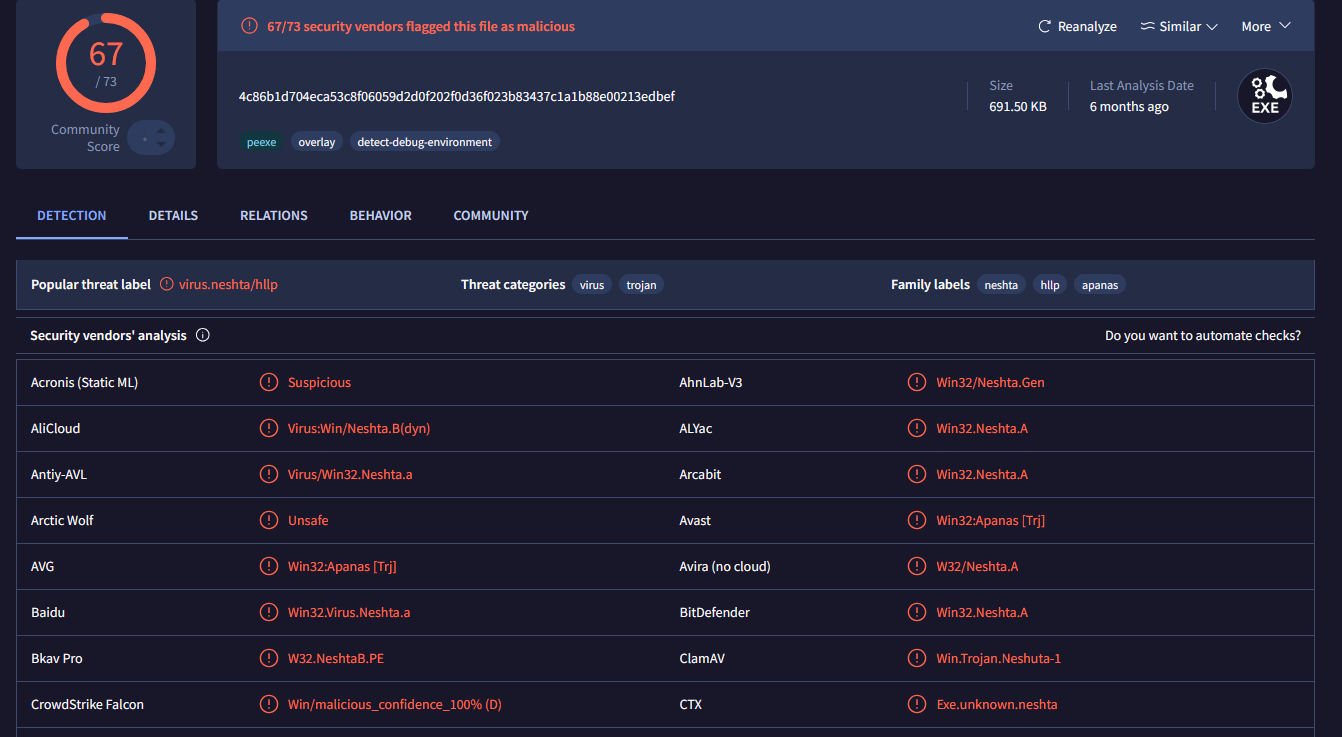The image size is (1342, 737).
Task: Select the trojan threat category chip
Action: click(x=641, y=285)
